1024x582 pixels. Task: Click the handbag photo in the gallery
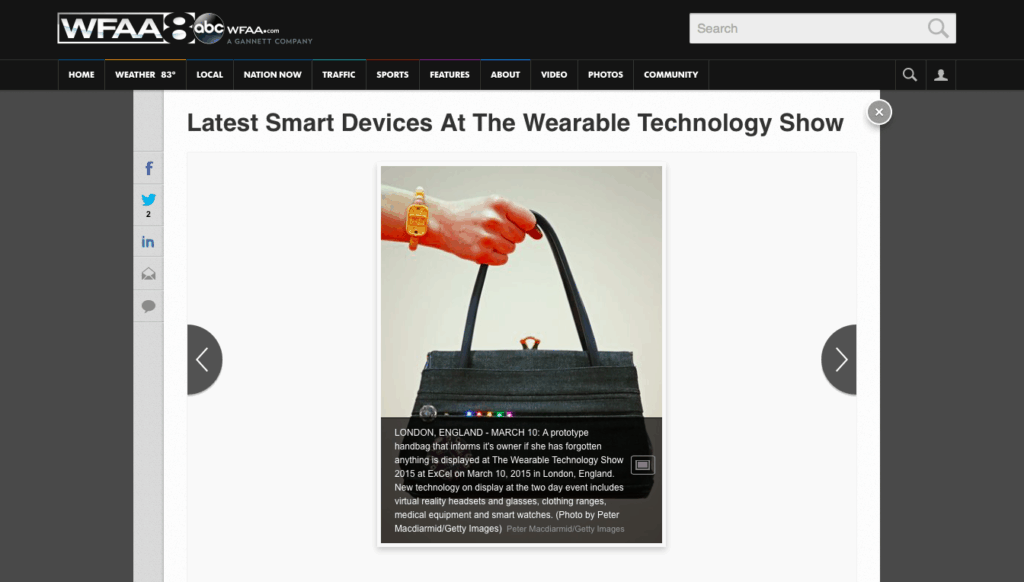tap(521, 291)
